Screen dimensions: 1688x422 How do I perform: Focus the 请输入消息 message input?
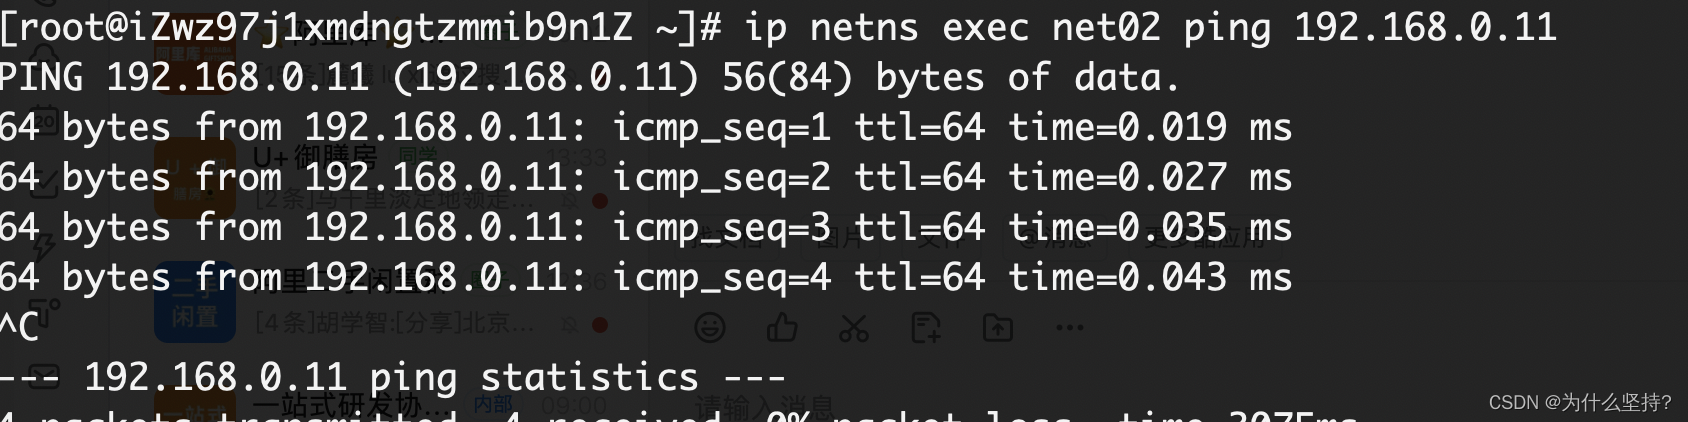click(x=765, y=406)
